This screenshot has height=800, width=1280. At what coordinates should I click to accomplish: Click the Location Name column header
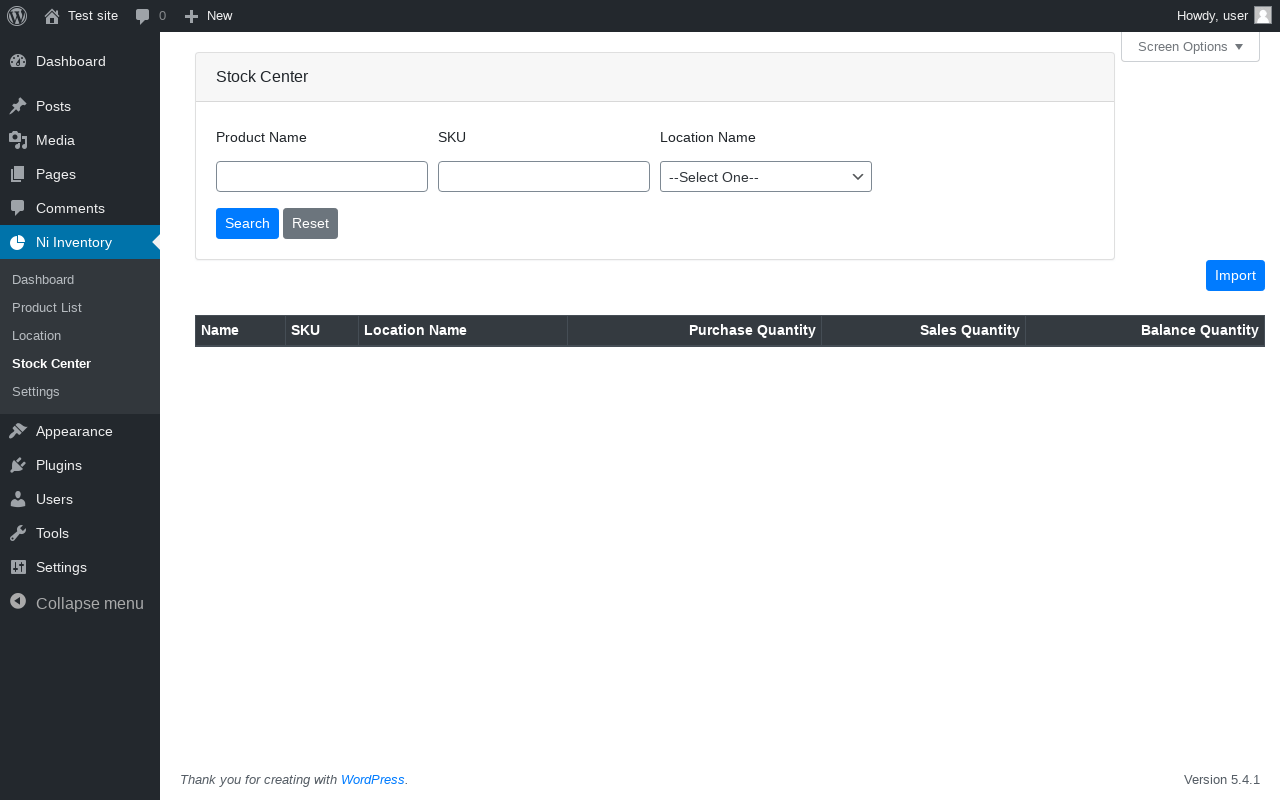[463, 330]
